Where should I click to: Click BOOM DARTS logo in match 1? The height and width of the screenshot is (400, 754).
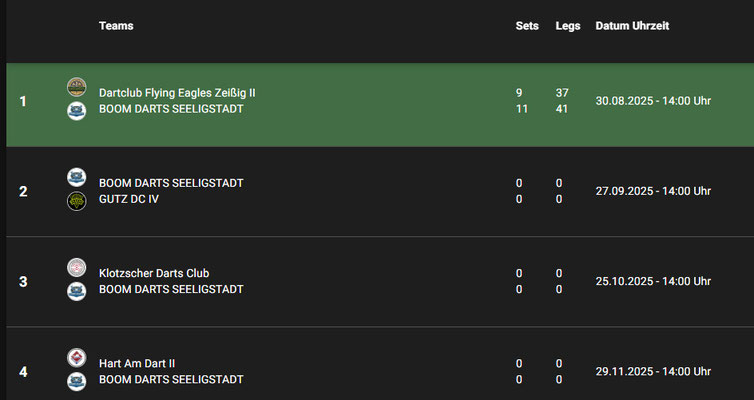[77, 110]
